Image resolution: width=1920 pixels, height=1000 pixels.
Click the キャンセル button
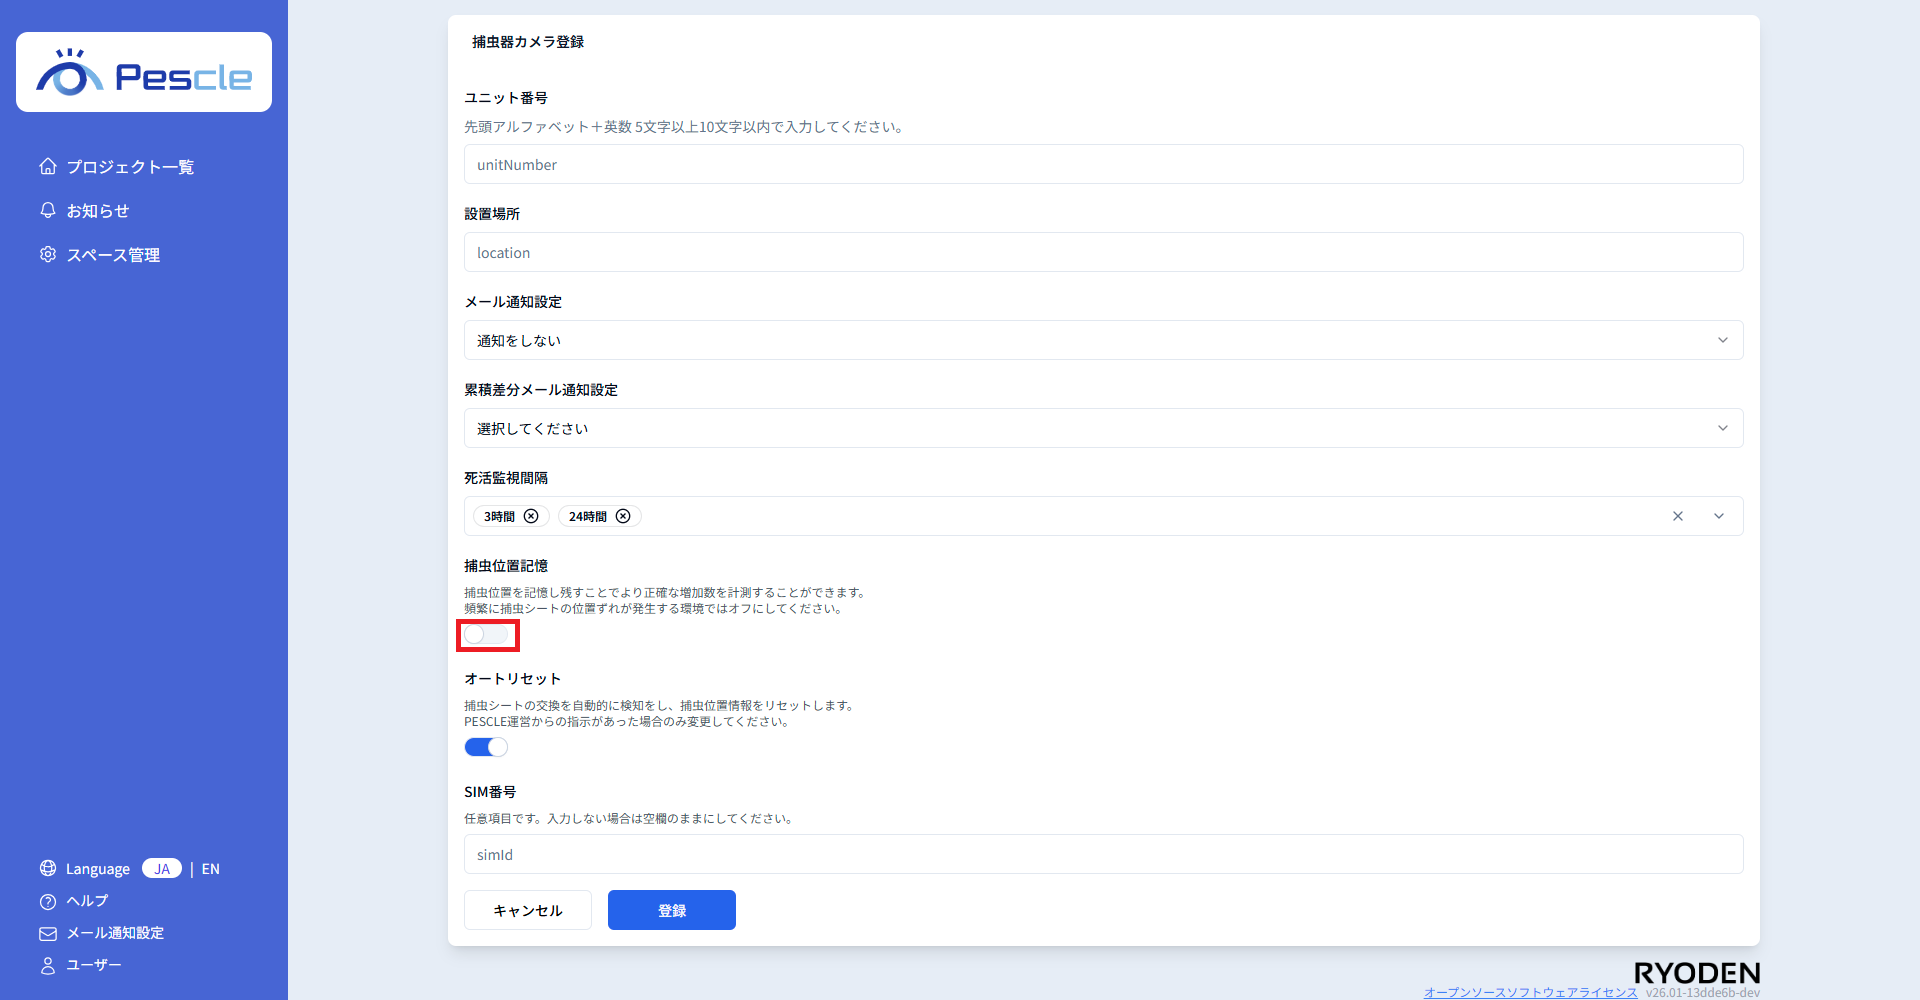click(x=528, y=910)
